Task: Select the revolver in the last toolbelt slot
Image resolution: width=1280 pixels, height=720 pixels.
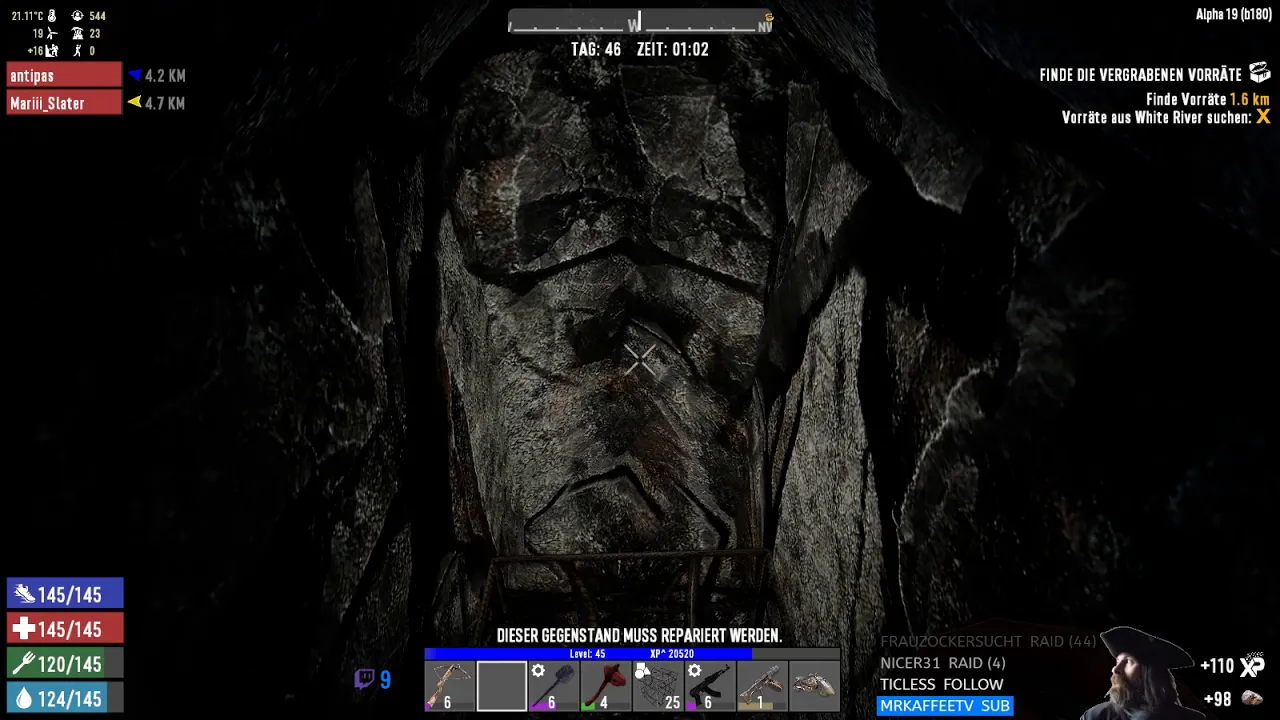Action: [x=814, y=686]
